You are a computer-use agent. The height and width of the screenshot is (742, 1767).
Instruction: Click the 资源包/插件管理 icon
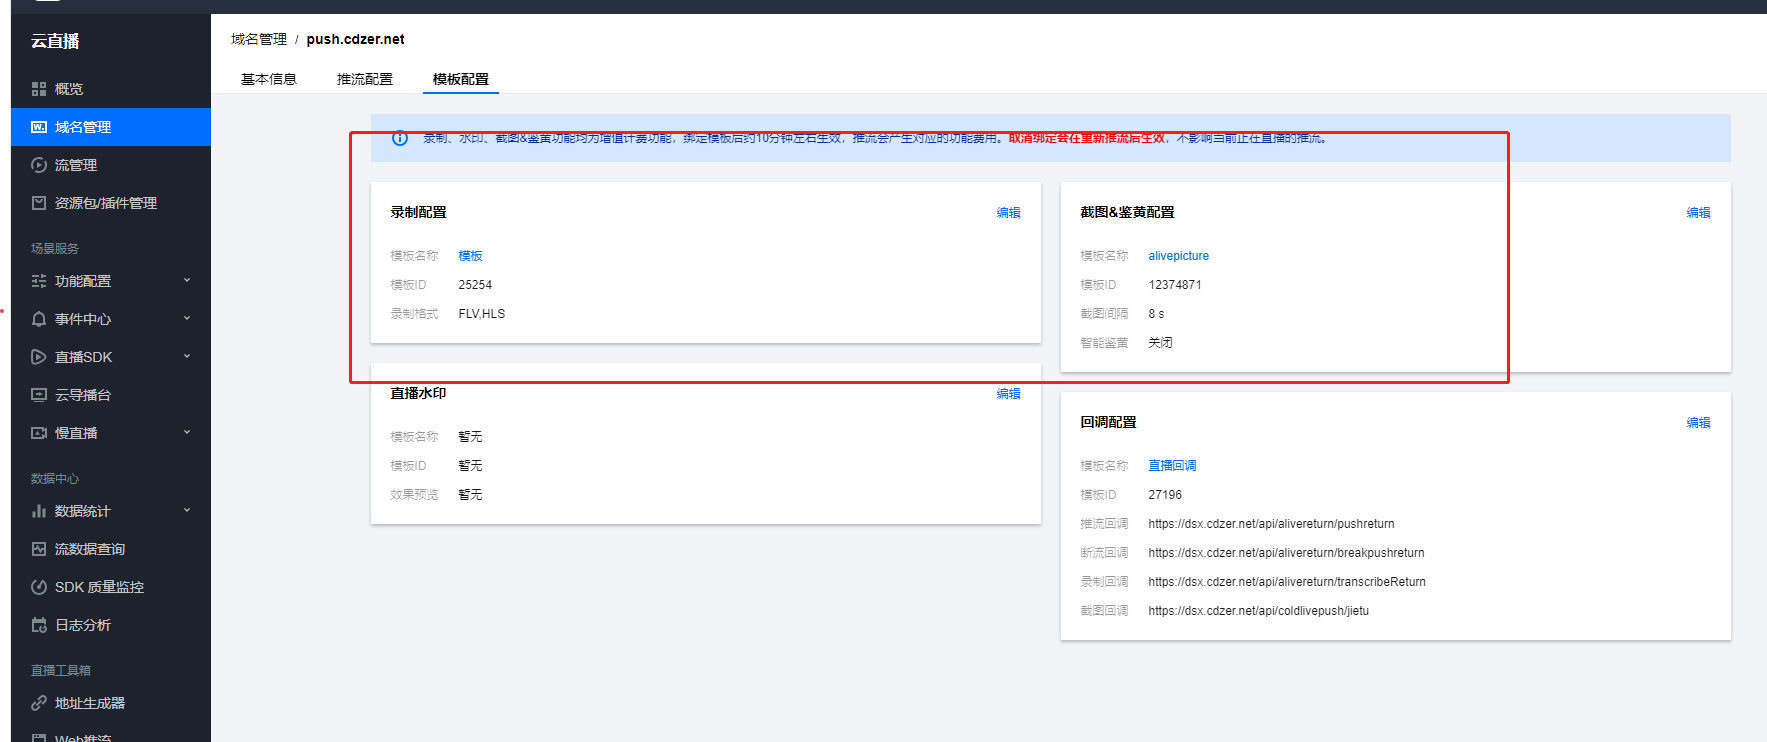click(x=39, y=203)
